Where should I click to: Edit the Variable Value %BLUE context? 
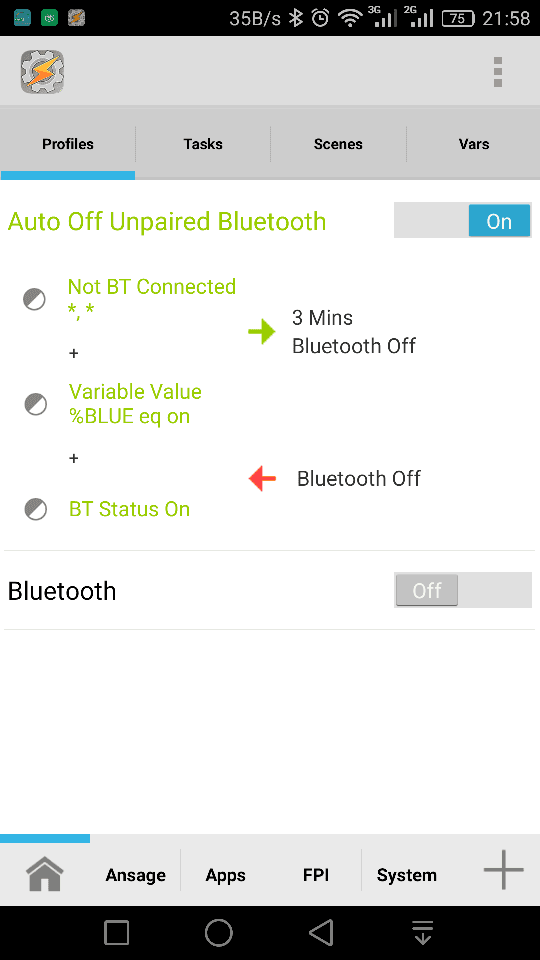pyautogui.click(x=135, y=404)
